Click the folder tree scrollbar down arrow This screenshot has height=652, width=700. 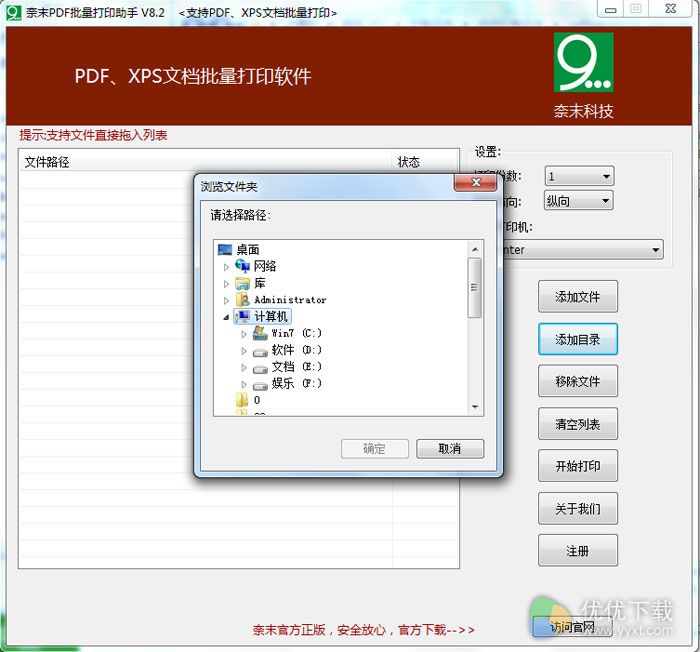475,407
